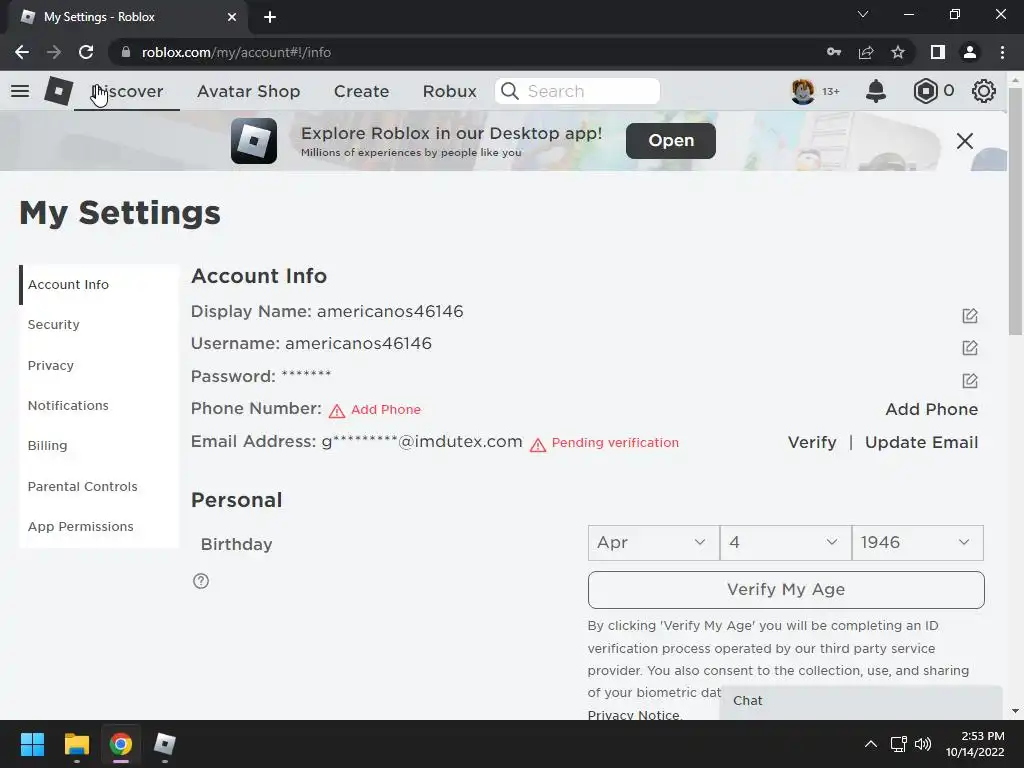The height and width of the screenshot is (768, 1024).
Task: Open the tab search chevron
Action: (x=863, y=14)
